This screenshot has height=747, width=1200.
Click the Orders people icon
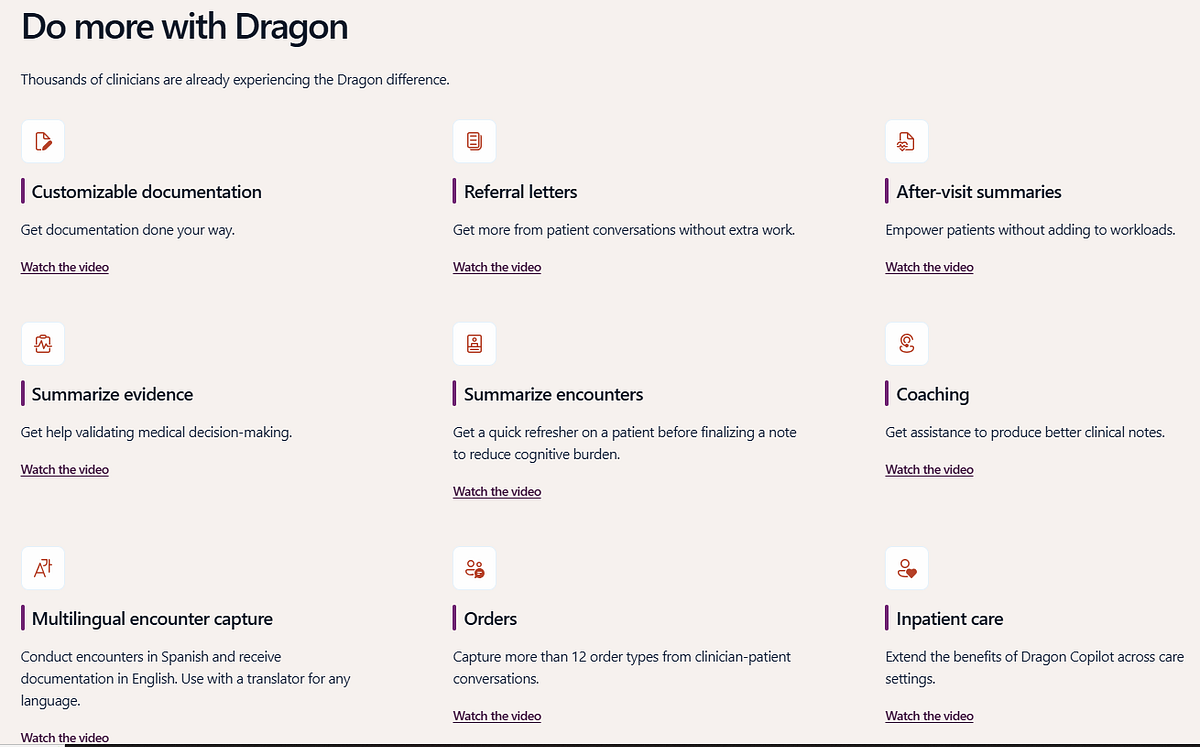[x=475, y=569]
